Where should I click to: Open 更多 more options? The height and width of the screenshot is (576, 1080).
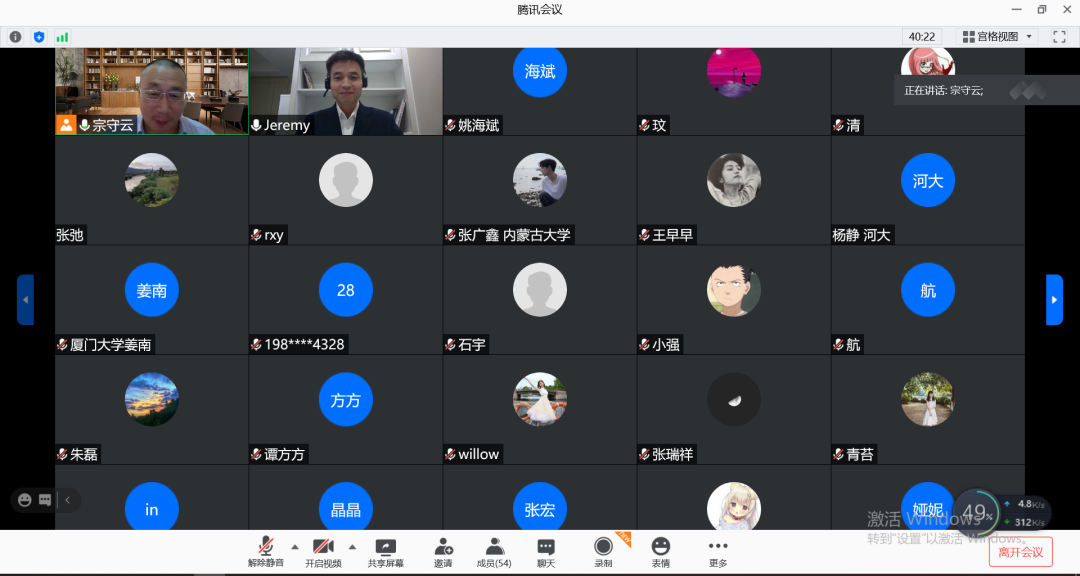click(x=718, y=552)
